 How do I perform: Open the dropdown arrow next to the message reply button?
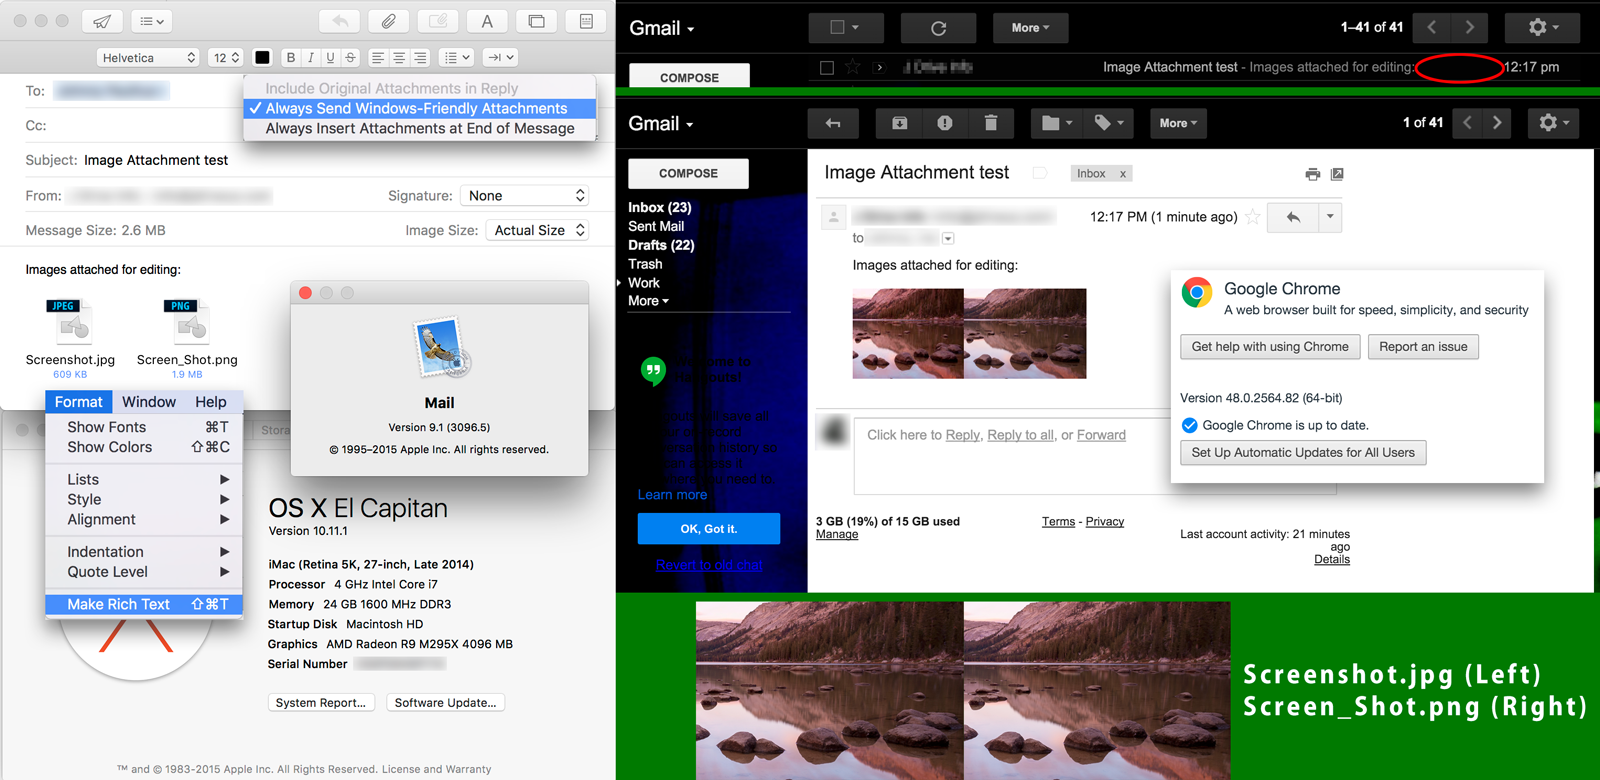point(1330,217)
